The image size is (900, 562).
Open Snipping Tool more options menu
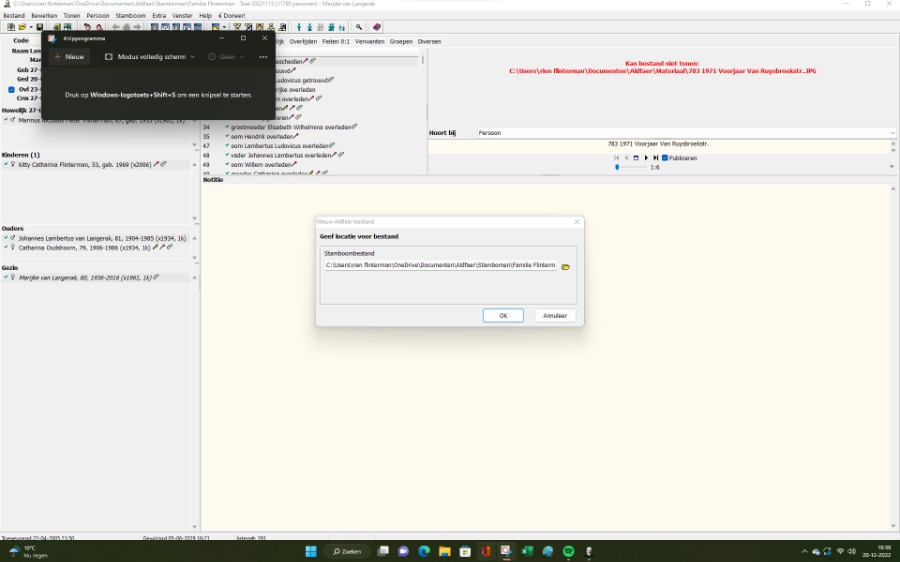pyautogui.click(x=263, y=57)
